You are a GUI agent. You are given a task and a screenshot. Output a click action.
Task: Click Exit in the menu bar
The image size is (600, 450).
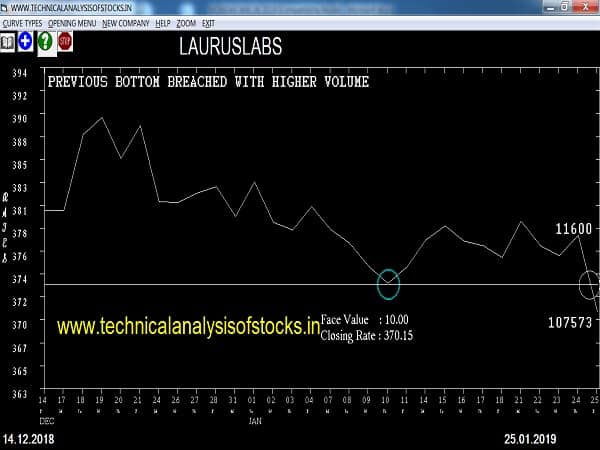[x=208, y=22]
